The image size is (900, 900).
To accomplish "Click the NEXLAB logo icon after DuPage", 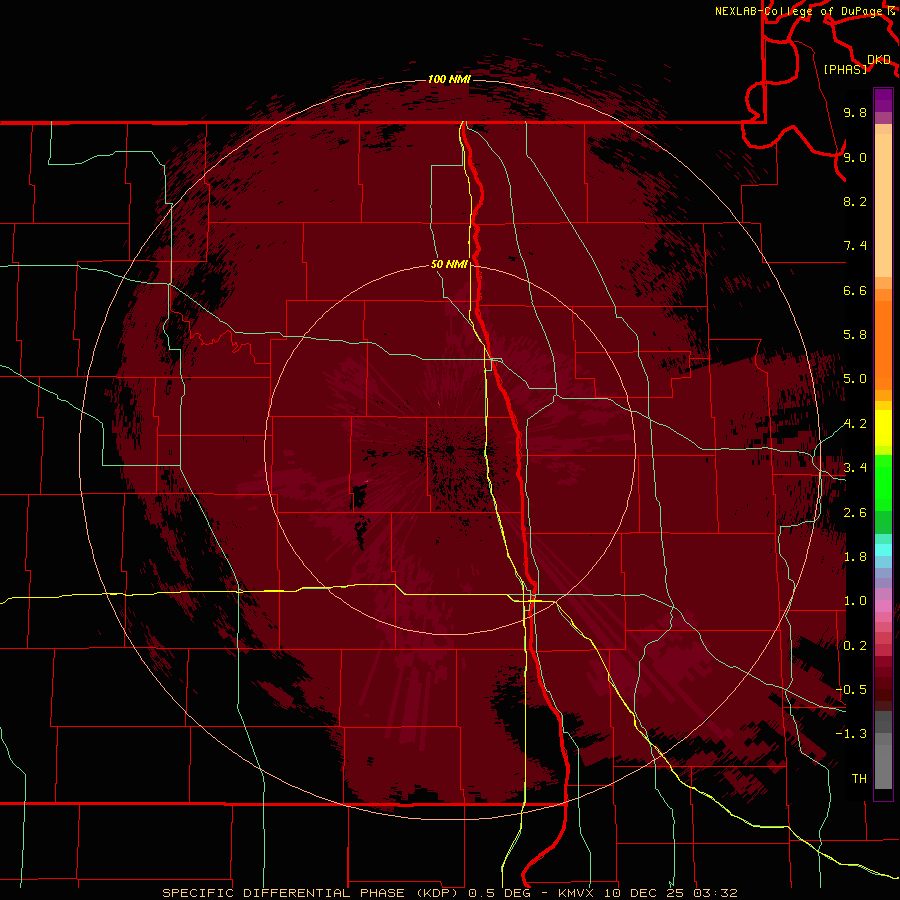I will click(891, 11).
